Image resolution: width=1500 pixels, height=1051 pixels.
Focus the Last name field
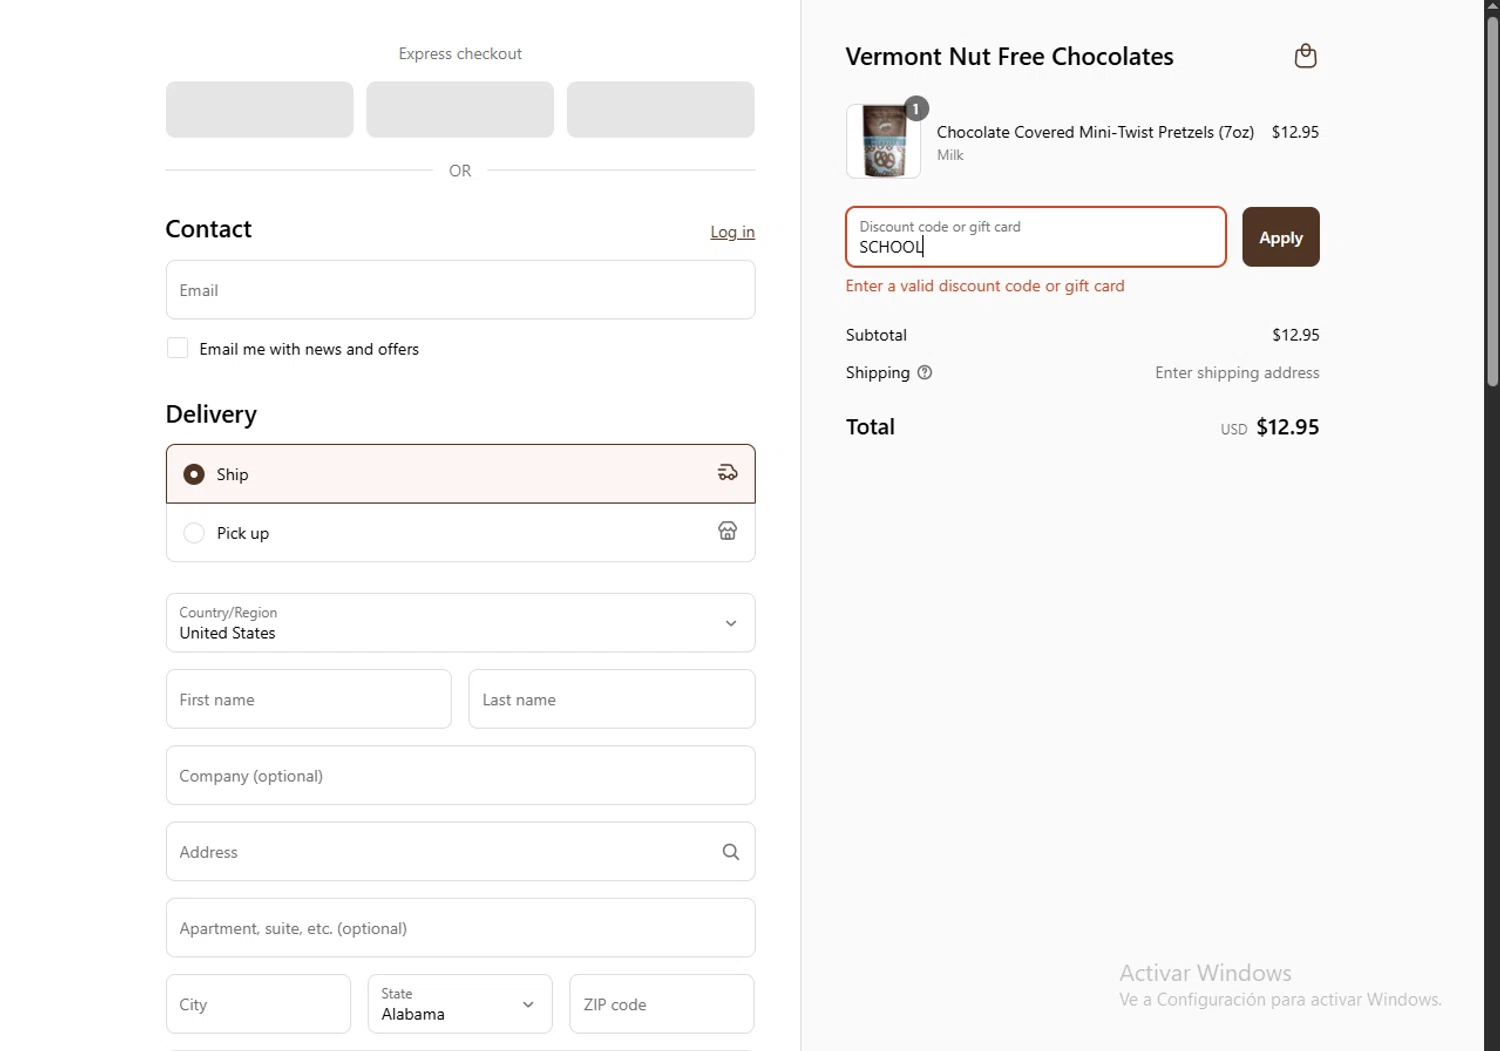tap(611, 699)
